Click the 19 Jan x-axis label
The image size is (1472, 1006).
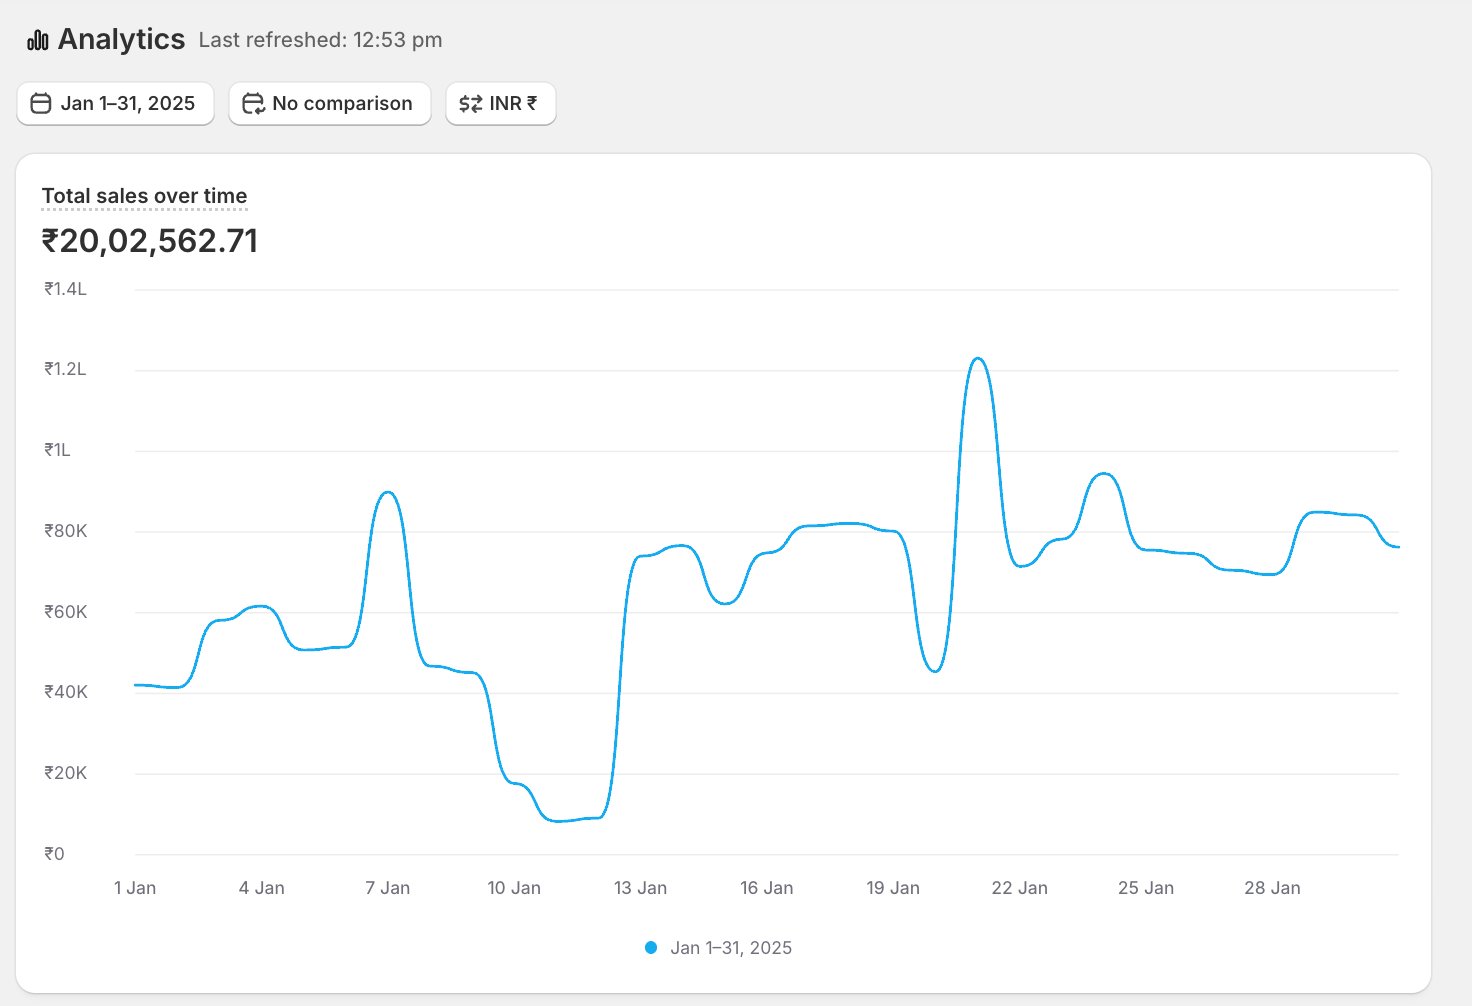click(x=893, y=888)
